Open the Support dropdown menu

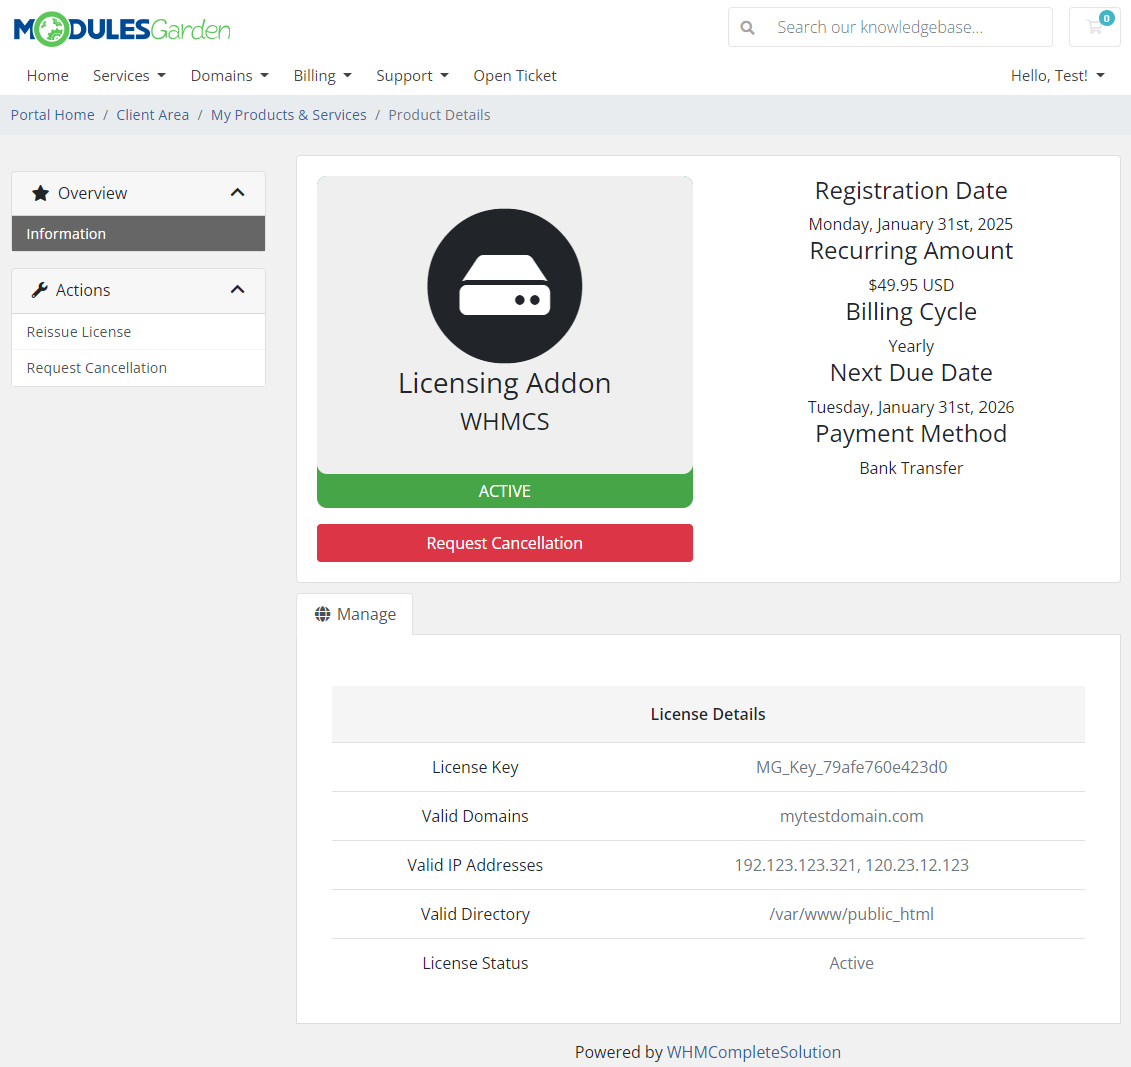pos(412,75)
